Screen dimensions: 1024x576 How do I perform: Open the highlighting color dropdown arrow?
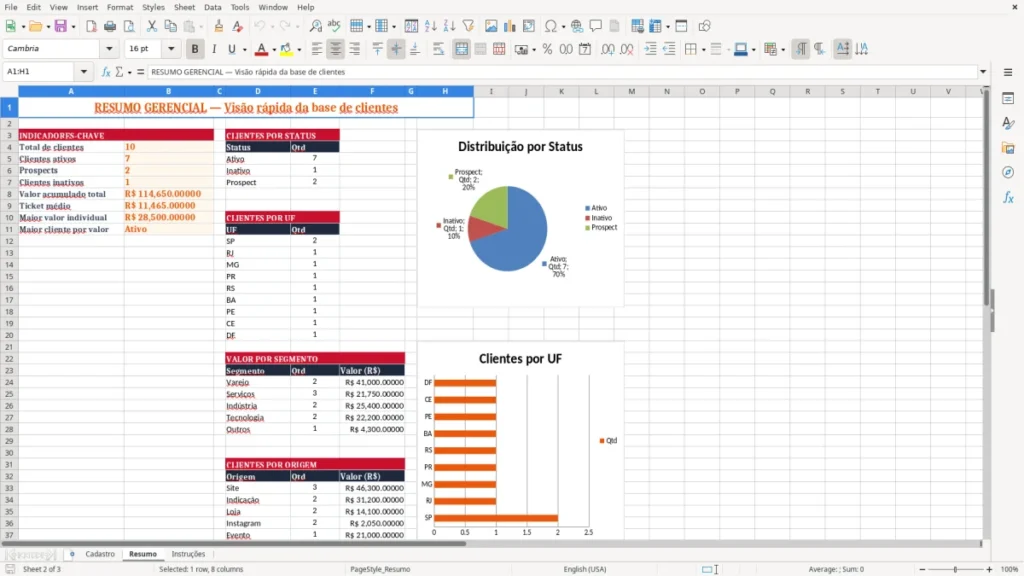tap(299, 50)
